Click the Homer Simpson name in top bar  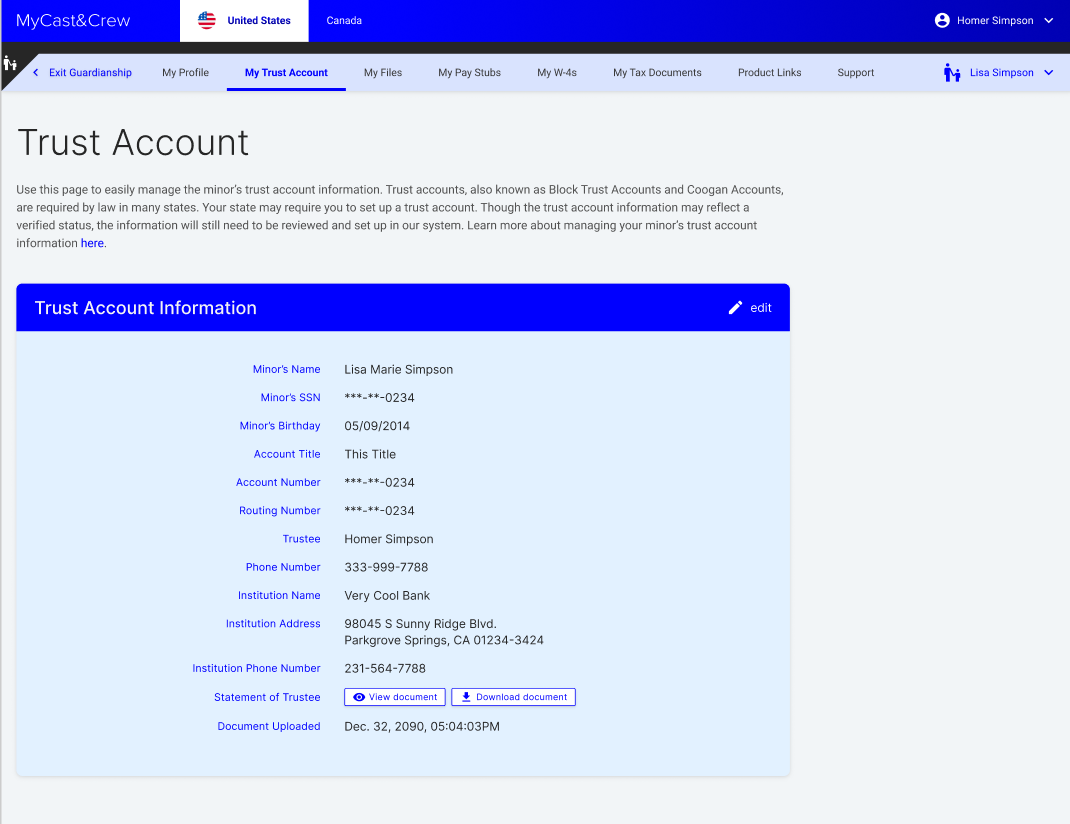[x=995, y=20]
